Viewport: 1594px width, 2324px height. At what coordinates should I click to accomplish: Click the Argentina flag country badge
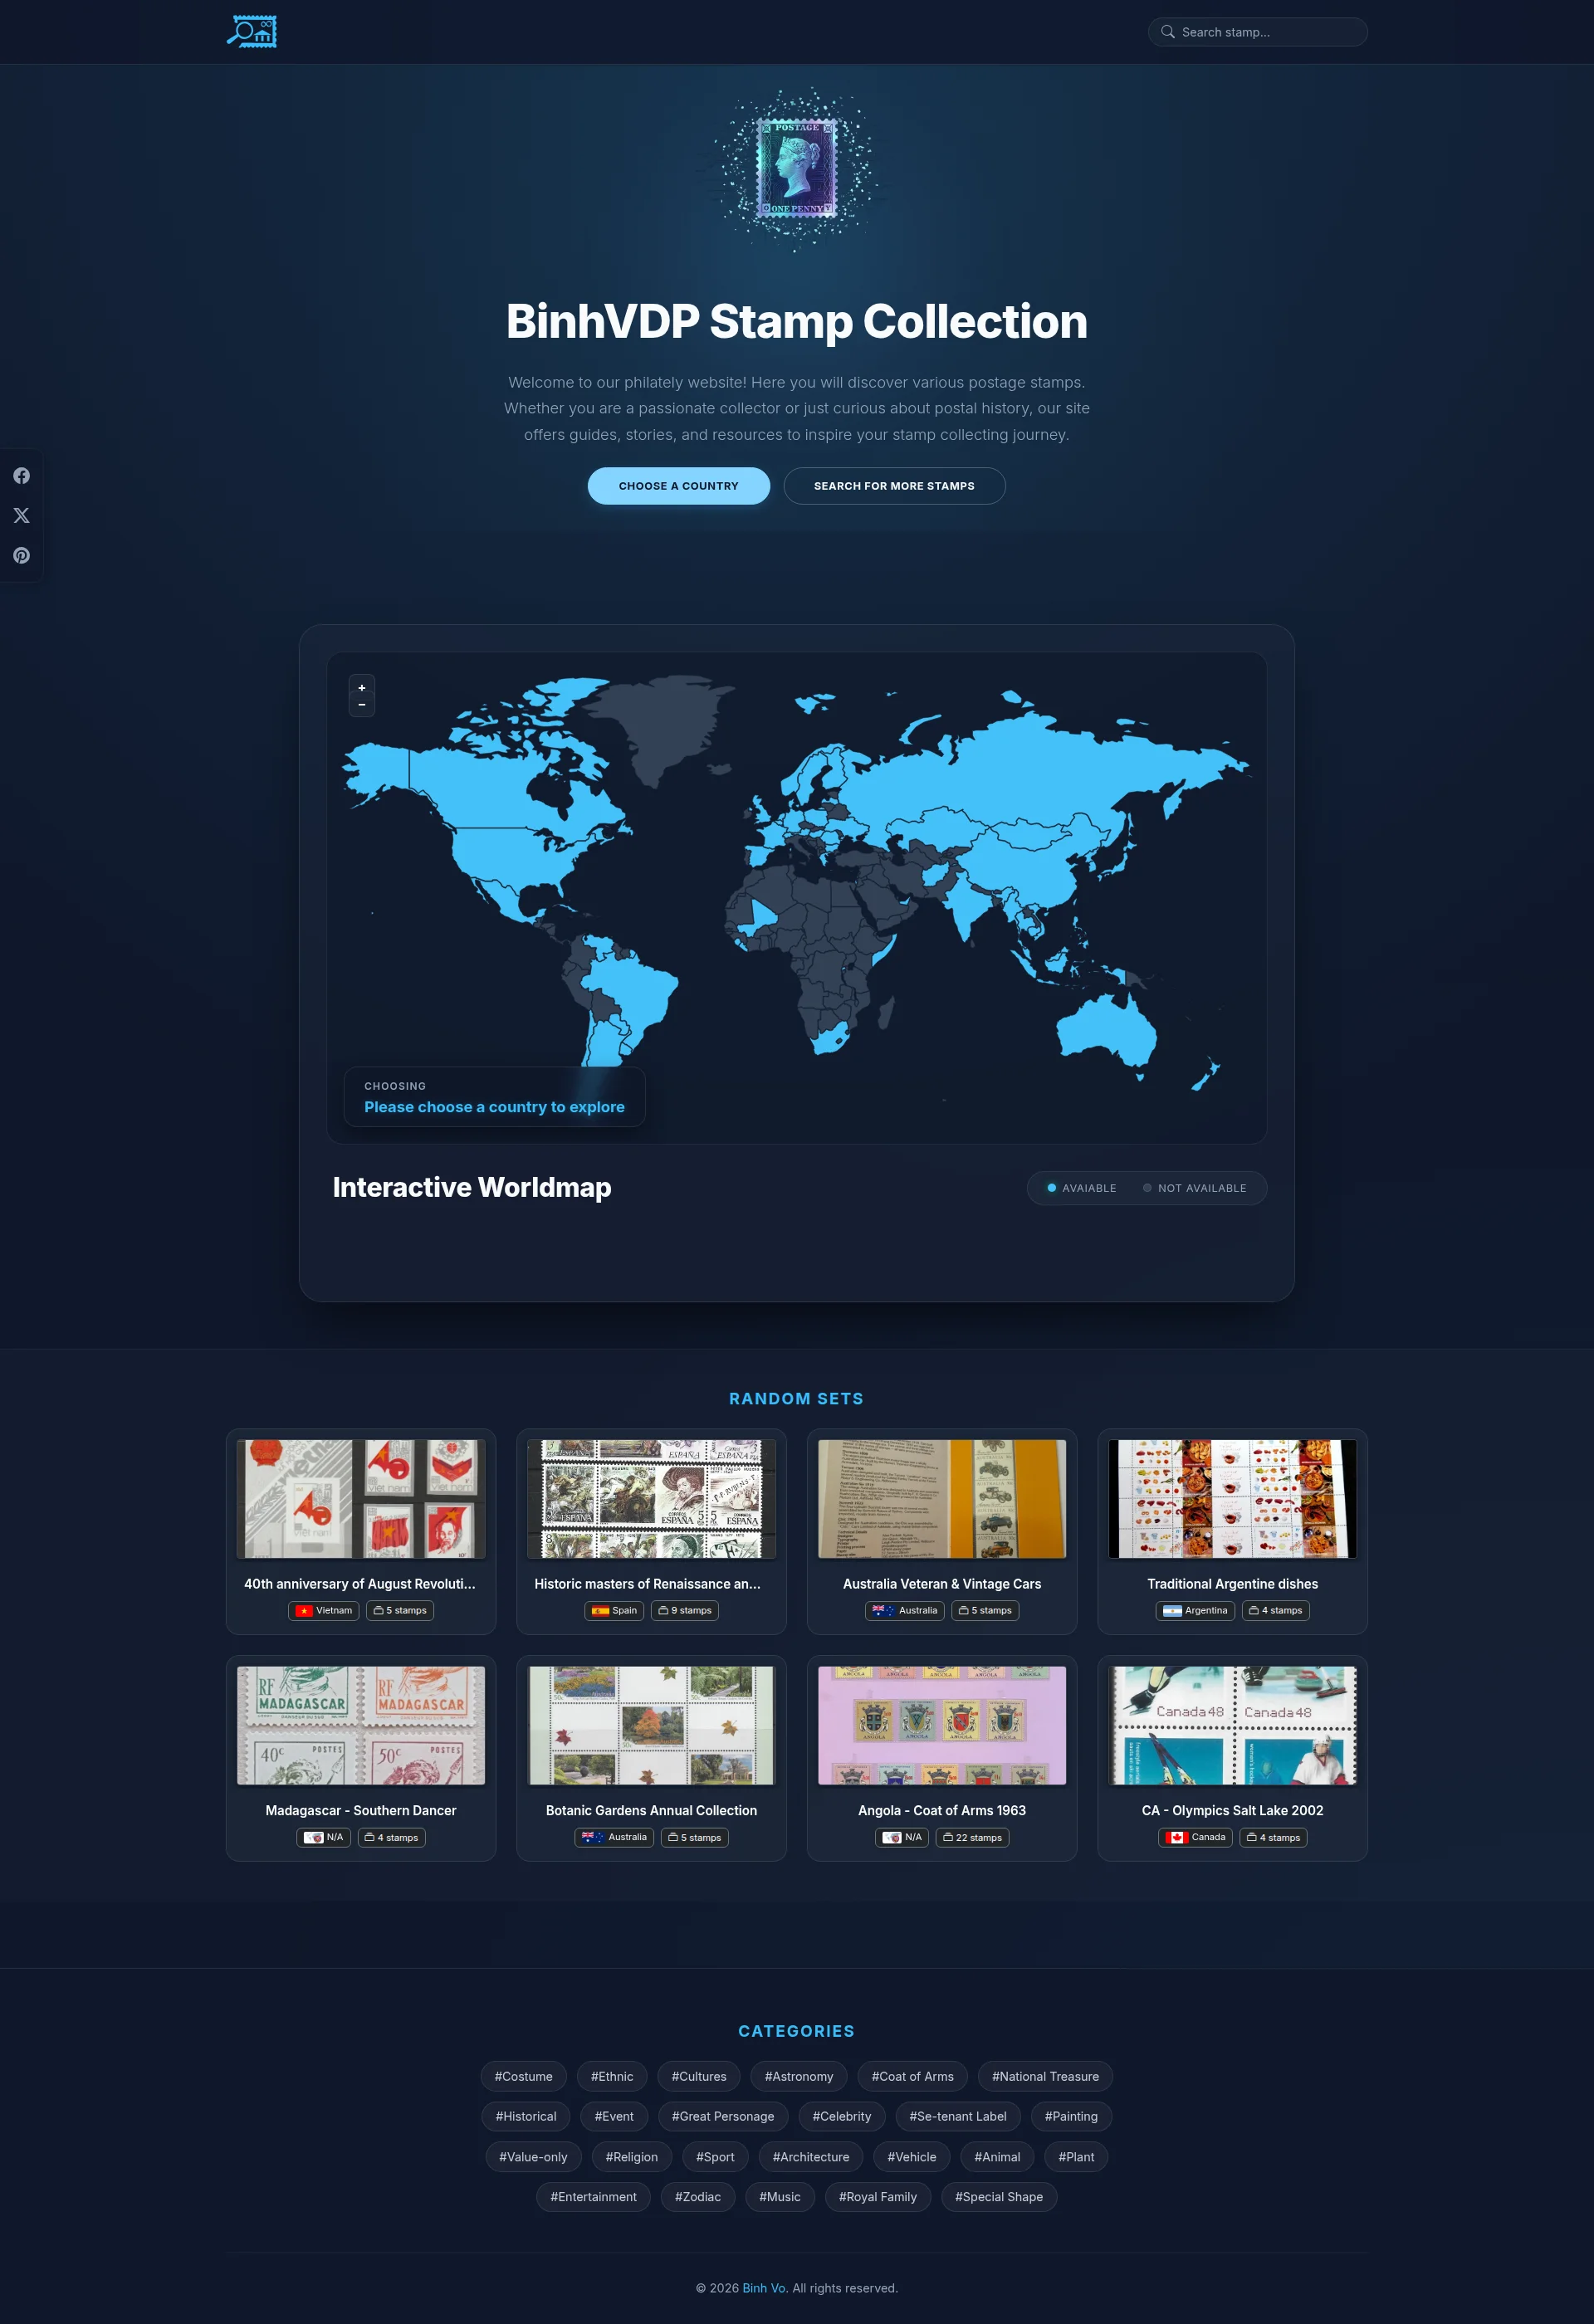tap(1195, 1611)
